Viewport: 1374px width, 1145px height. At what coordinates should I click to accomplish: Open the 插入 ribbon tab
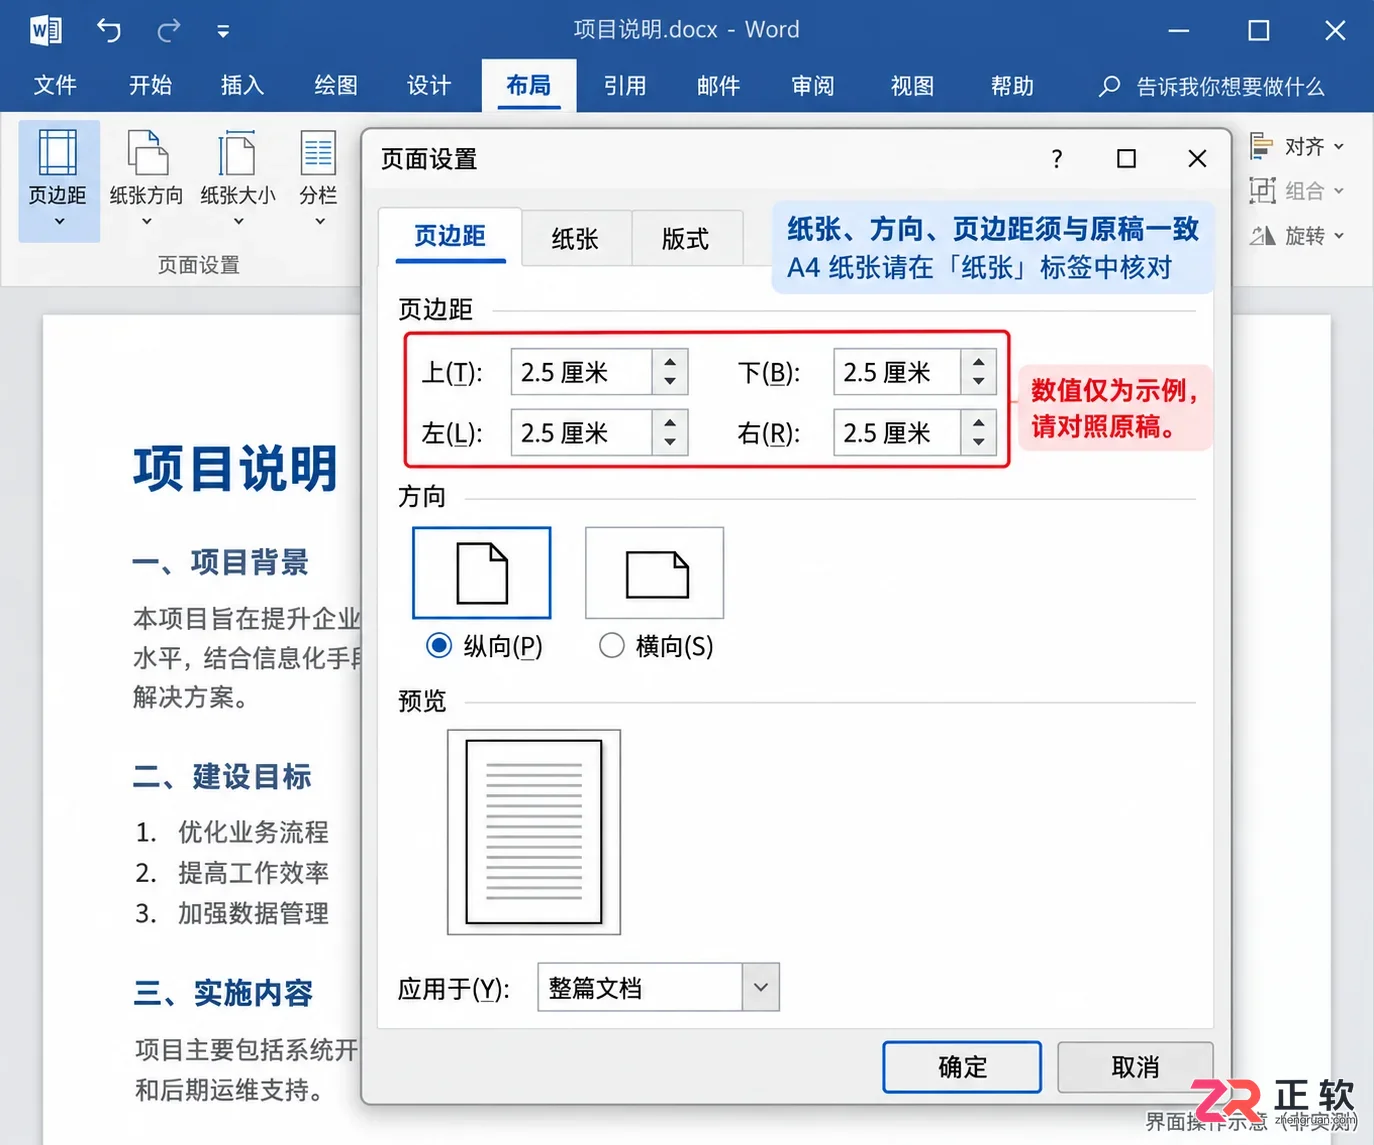242,86
